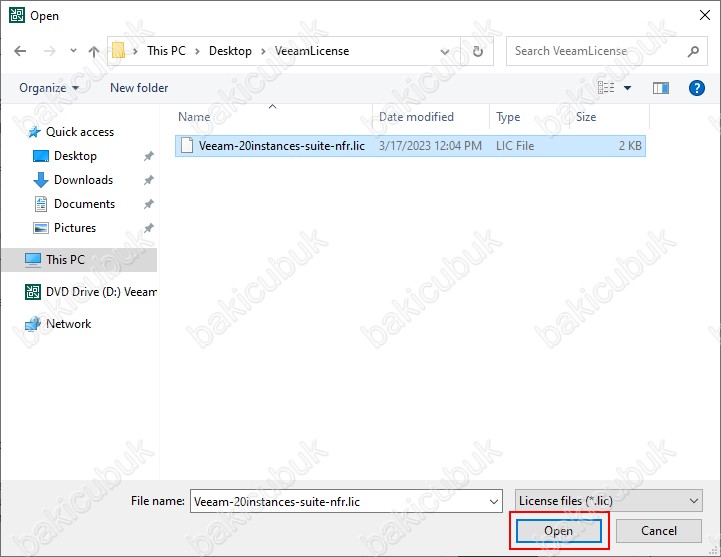The image size is (721, 557).
Task: Open recent locations dropdown arrow
Action: click(x=74, y=51)
